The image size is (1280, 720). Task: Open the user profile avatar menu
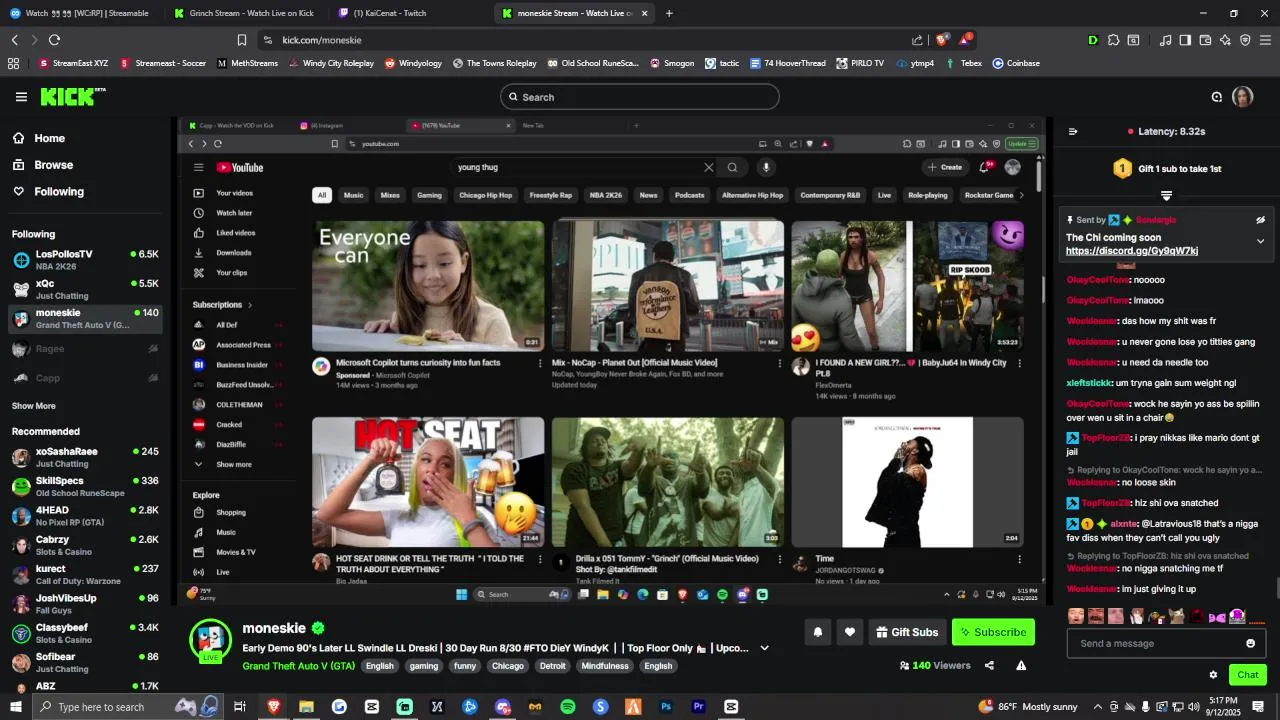click(x=1242, y=97)
